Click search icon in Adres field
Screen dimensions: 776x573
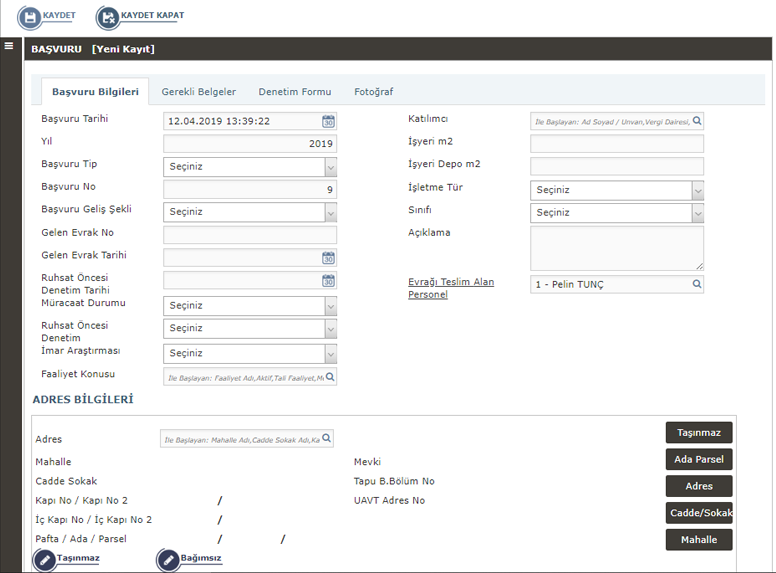coord(326,439)
